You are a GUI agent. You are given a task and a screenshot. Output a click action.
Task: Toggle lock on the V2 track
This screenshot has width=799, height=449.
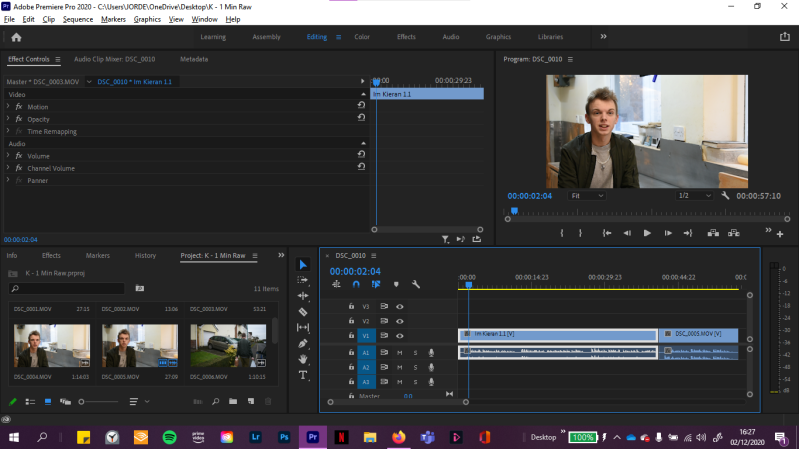tap(351, 321)
